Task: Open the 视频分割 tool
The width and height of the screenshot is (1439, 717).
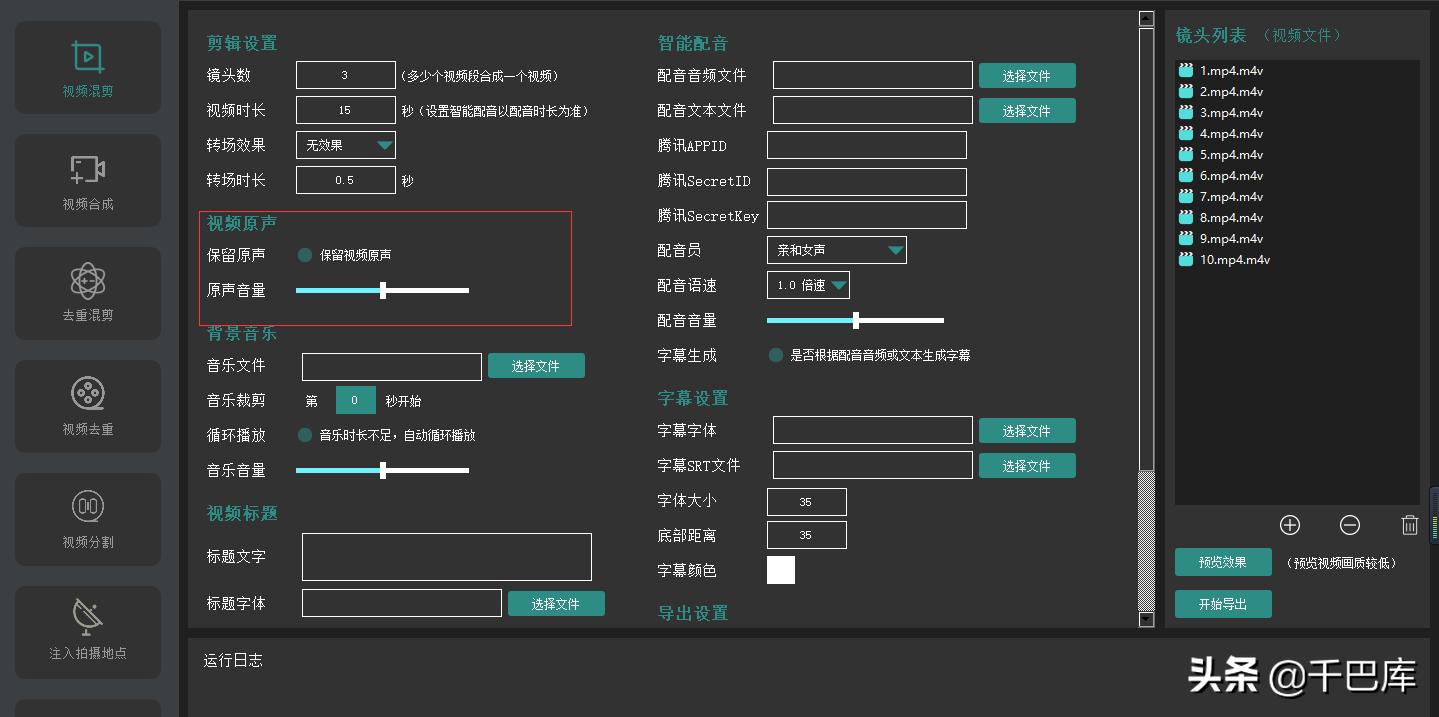Action: pyautogui.click(x=87, y=519)
